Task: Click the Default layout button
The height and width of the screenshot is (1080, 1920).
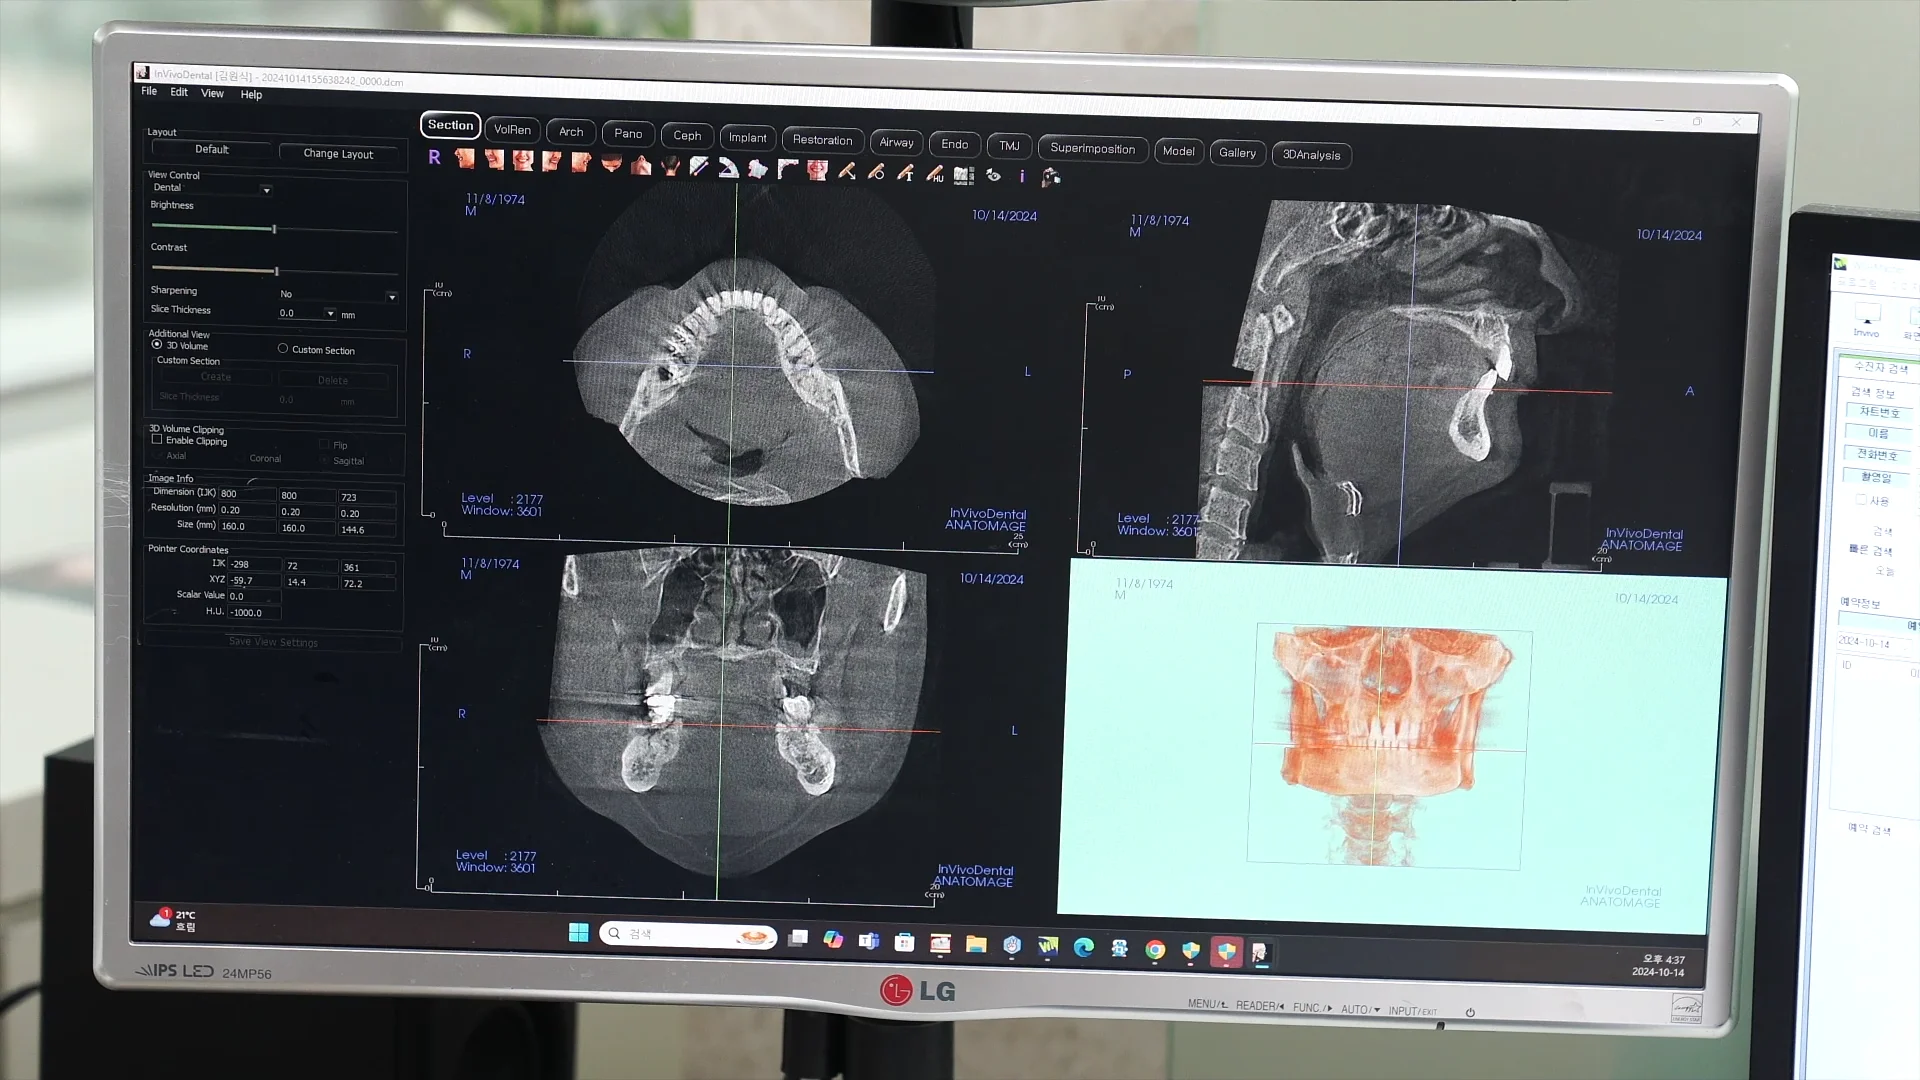Action: pyautogui.click(x=211, y=149)
